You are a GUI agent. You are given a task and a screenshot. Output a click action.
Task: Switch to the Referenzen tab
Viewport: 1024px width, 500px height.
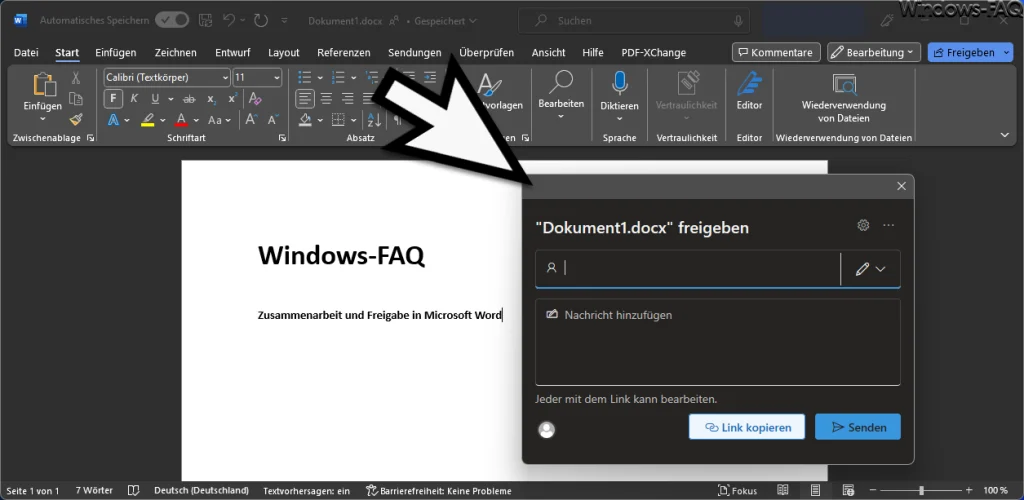click(344, 53)
